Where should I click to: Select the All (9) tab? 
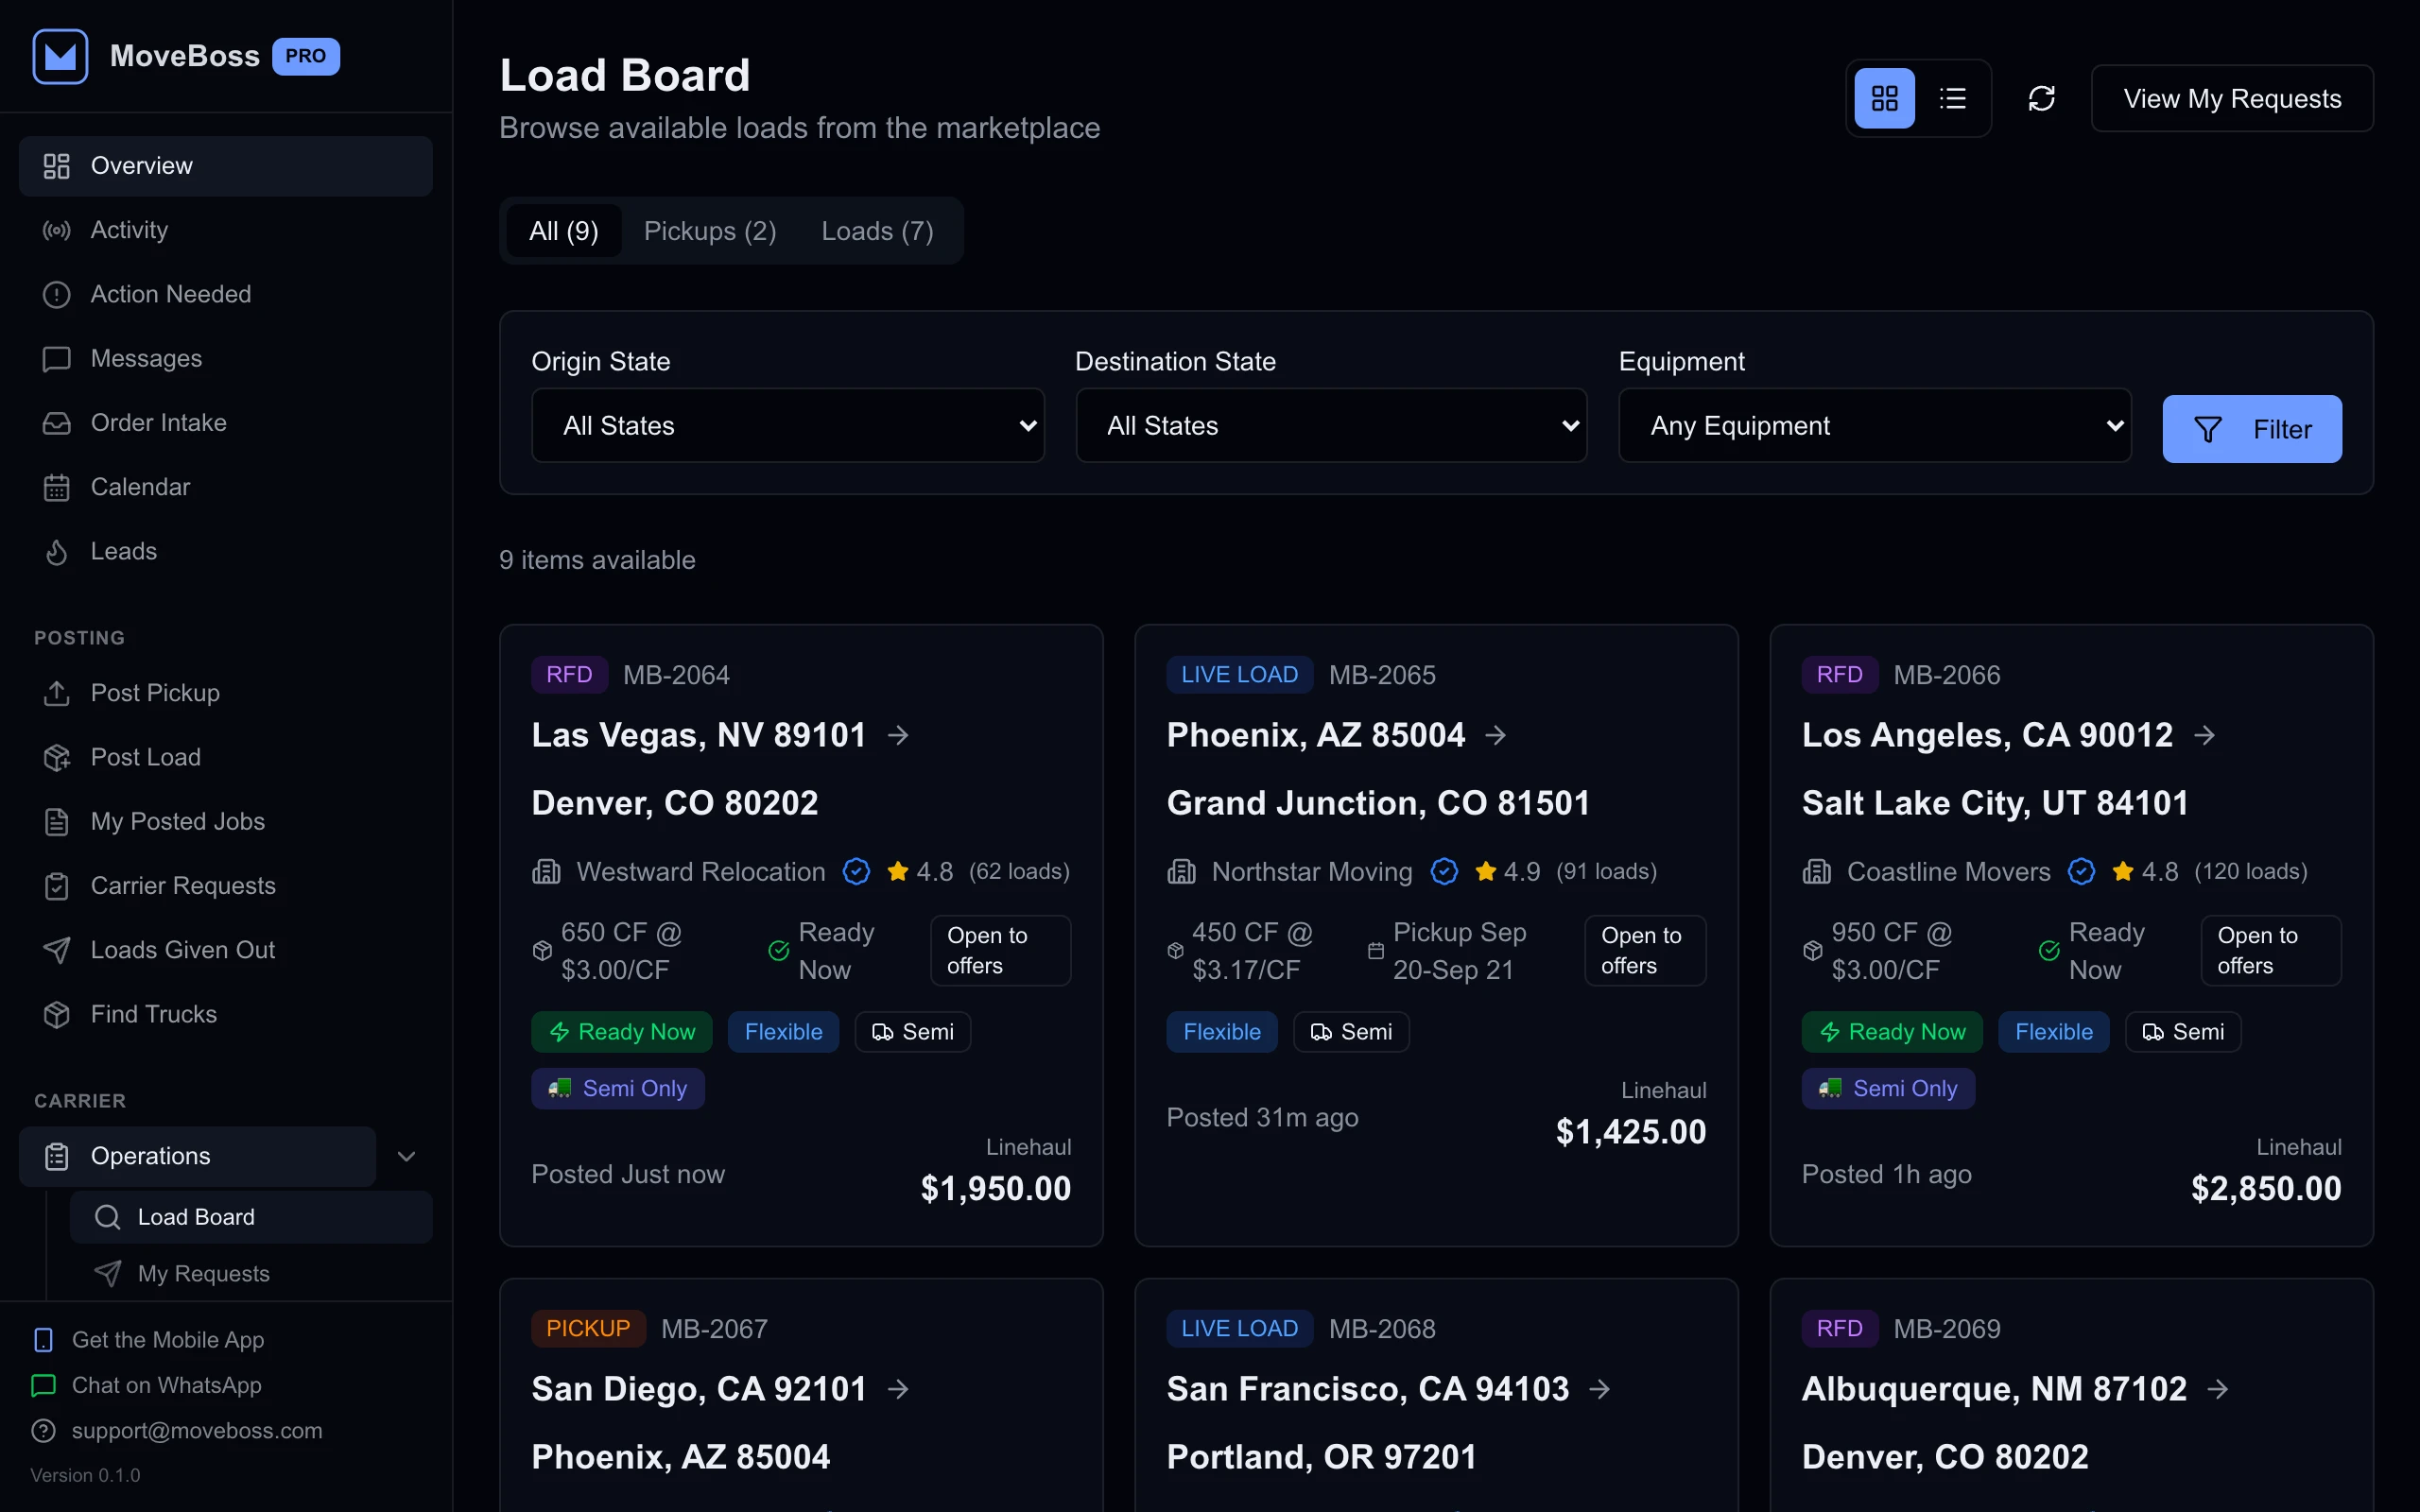pyautogui.click(x=564, y=231)
